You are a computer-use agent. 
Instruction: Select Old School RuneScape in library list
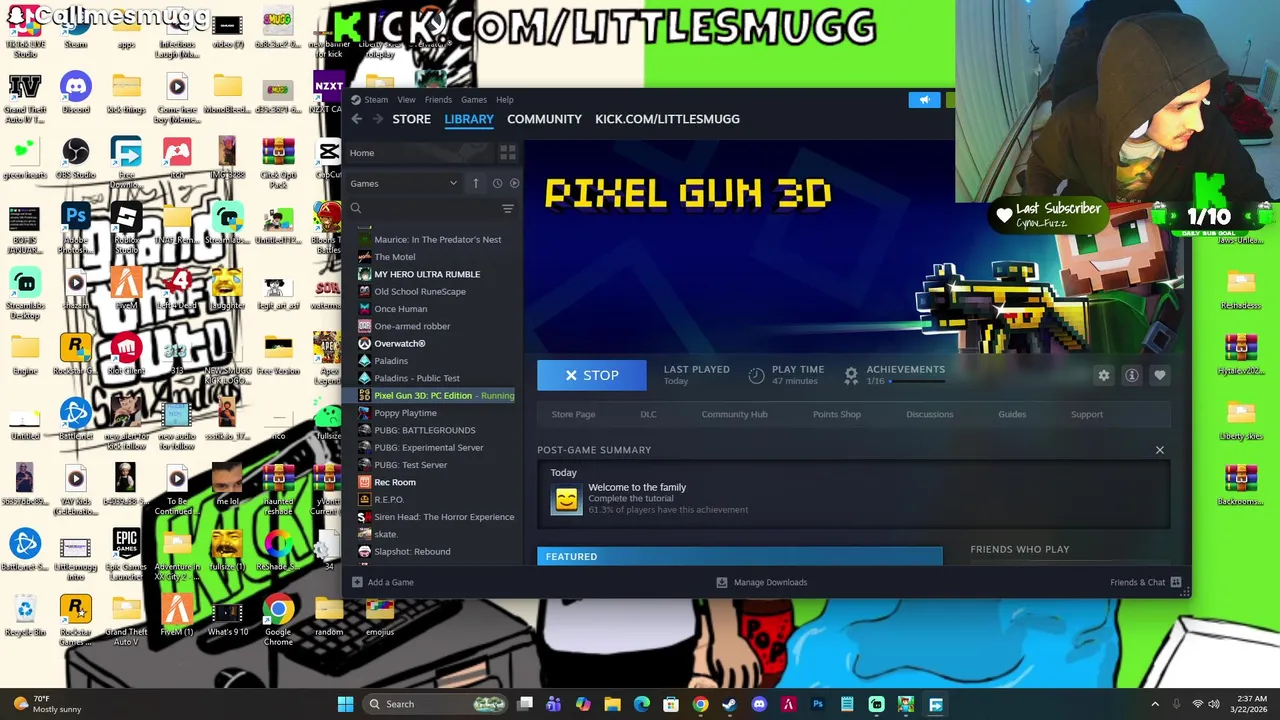420,291
